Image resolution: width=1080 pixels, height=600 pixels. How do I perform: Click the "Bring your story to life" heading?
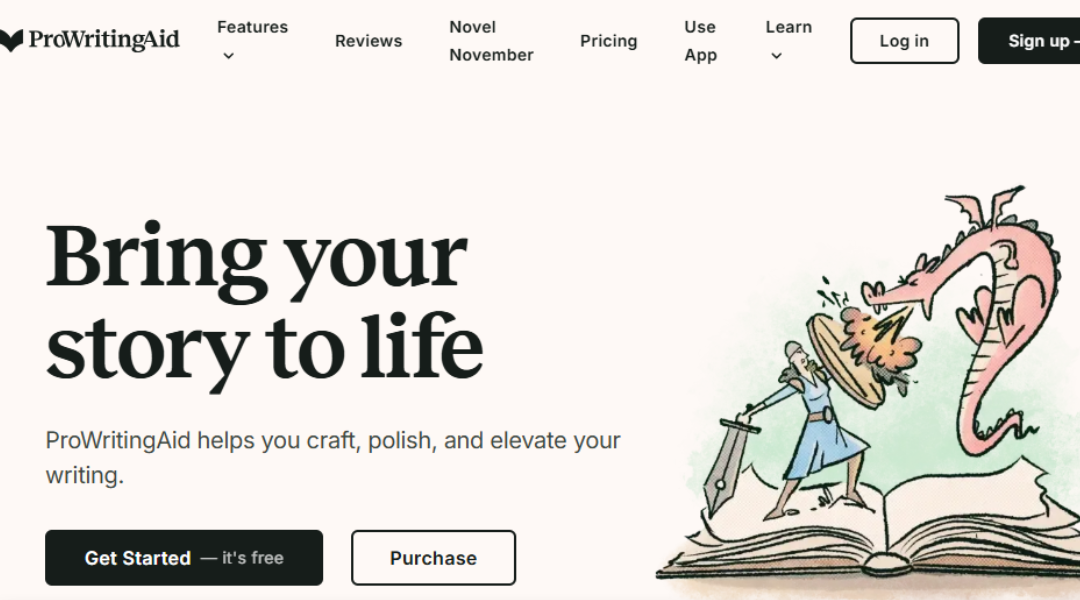click(x=264, y=303)
